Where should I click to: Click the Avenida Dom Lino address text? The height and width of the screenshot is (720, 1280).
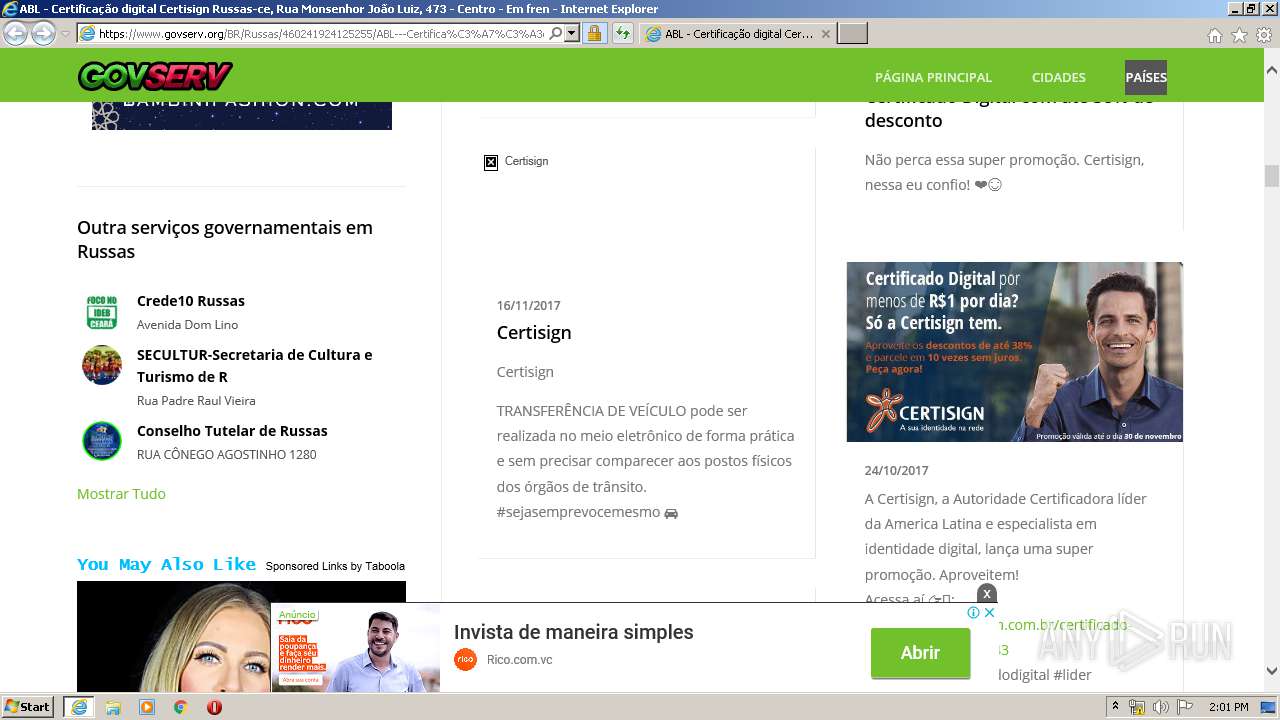187,325
